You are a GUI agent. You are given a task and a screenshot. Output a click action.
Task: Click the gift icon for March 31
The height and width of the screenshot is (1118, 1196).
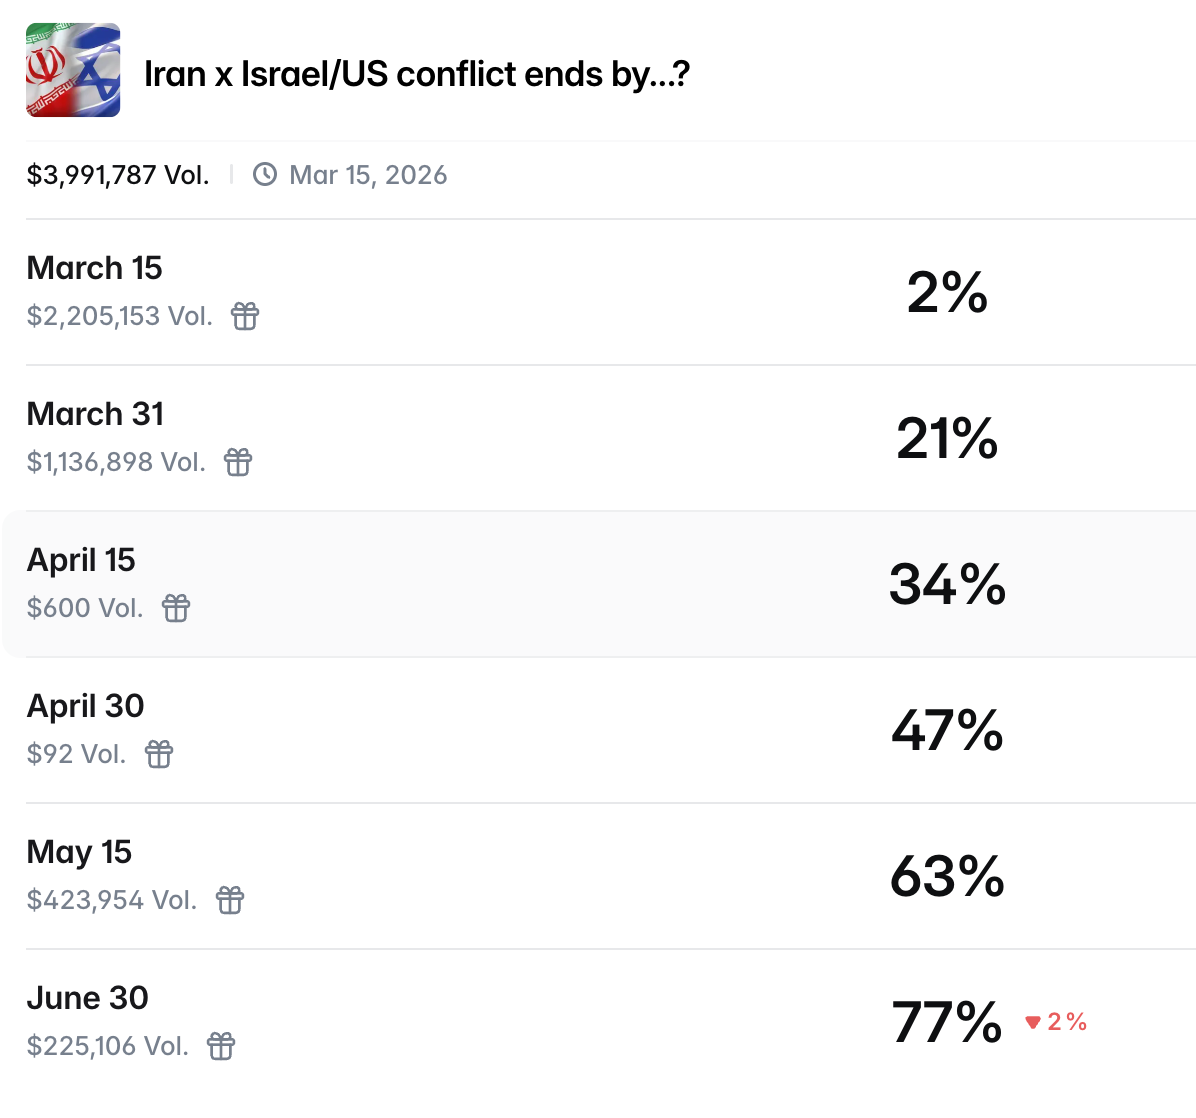(x=238, y=462)
